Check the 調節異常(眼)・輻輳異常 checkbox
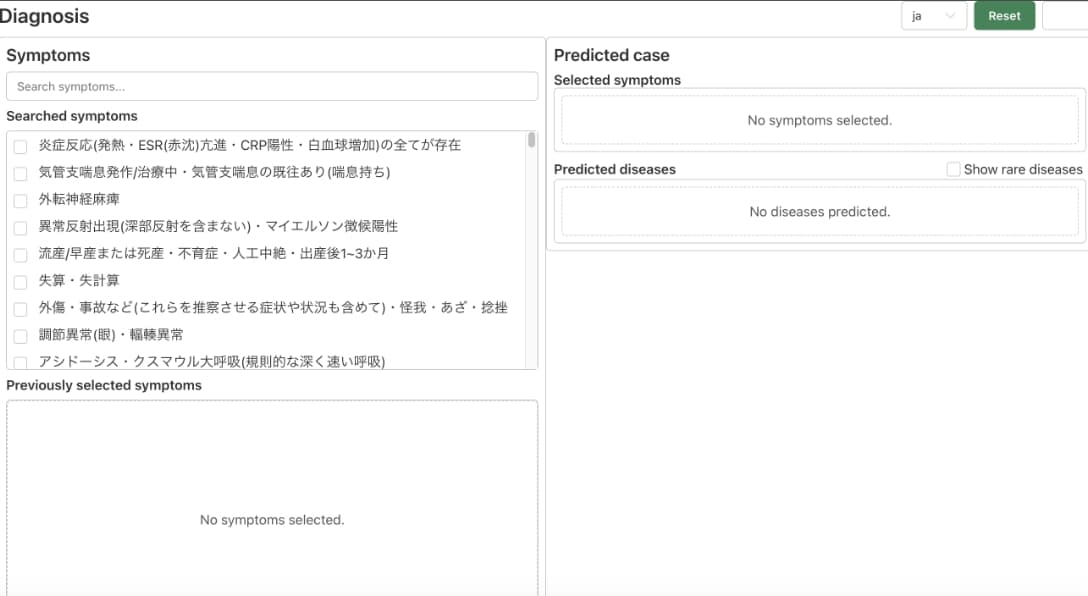Image resolution: width=1088 pixels, height=596 pixels. pyautogui.click(x=20, y=335)
